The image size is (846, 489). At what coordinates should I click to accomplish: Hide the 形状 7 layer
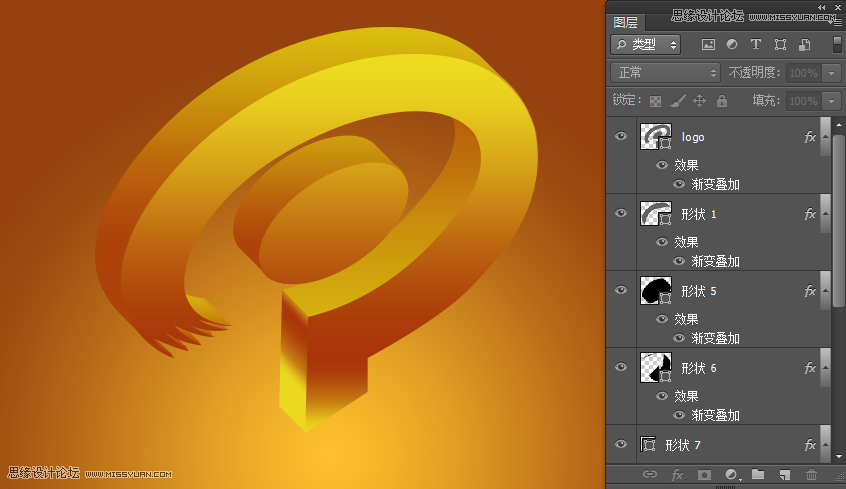621,444
